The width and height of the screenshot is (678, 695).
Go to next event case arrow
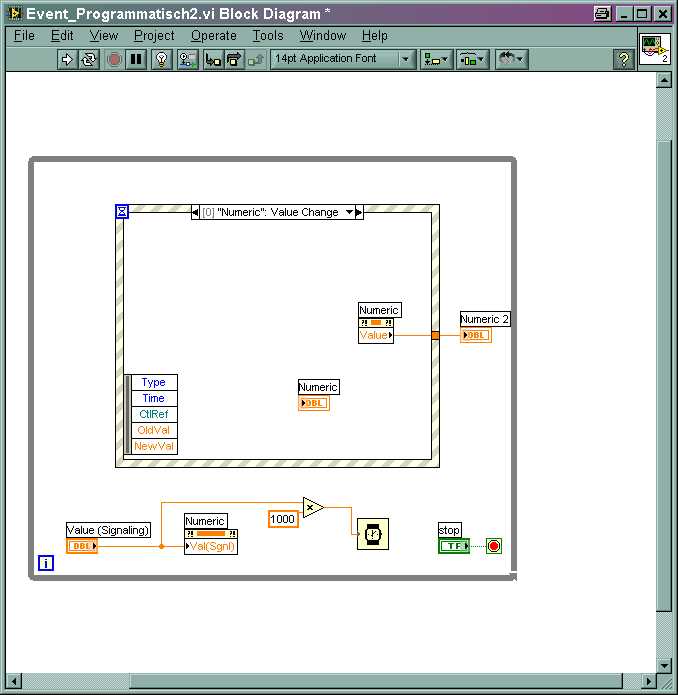pyautogui.click(x=359, y=212)
